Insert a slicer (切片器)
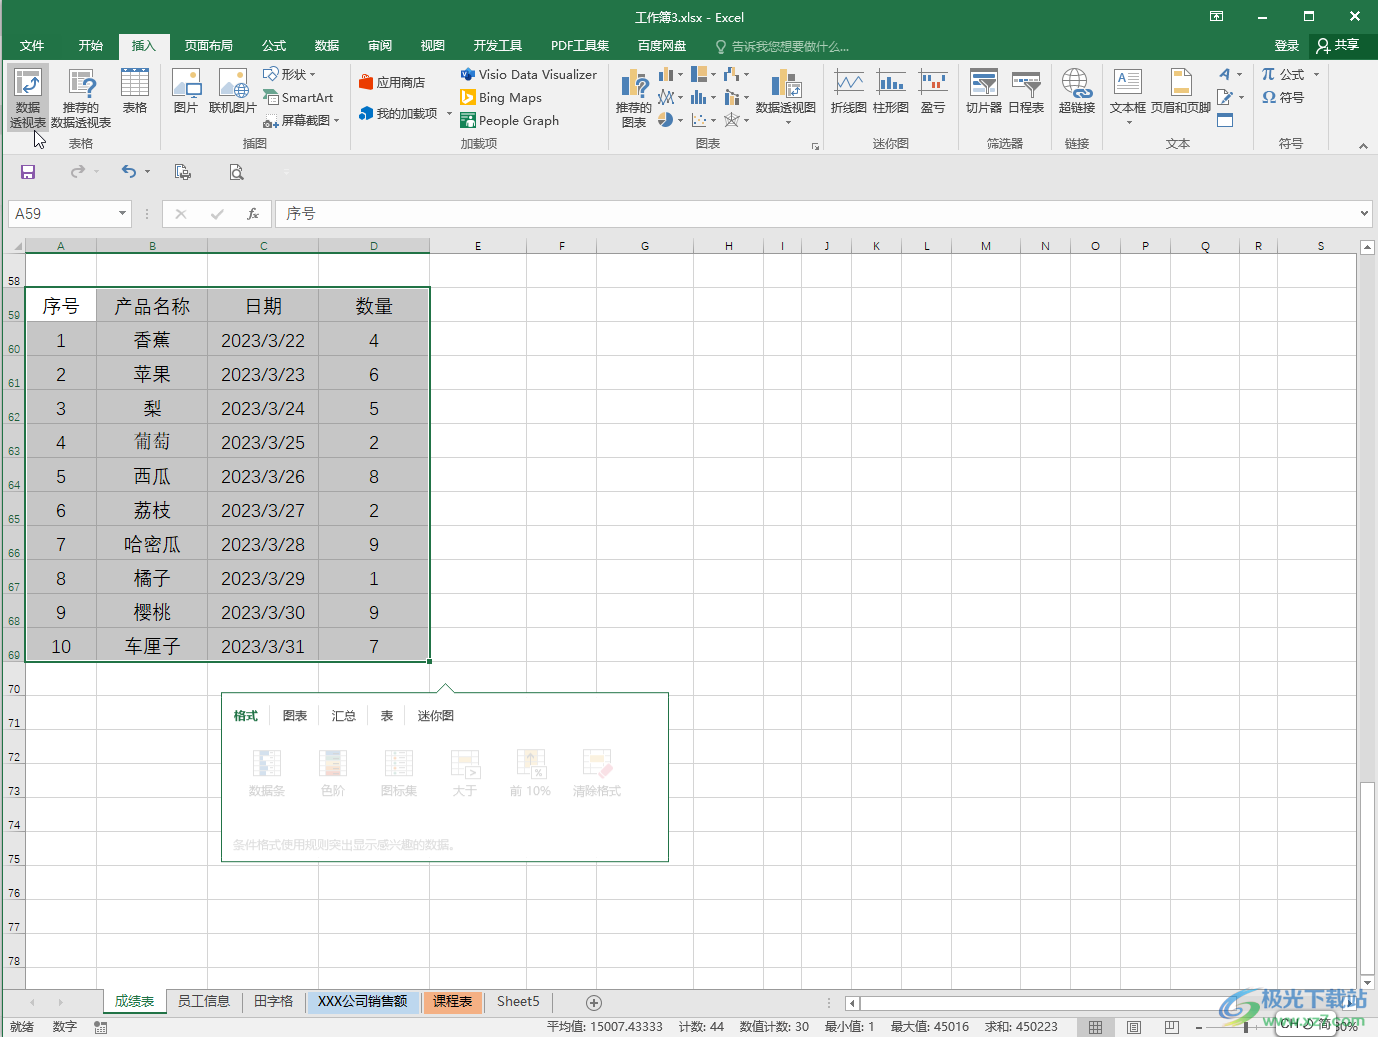The image size is (1378, 1037). pyautogui.click(x=984, y=91)
